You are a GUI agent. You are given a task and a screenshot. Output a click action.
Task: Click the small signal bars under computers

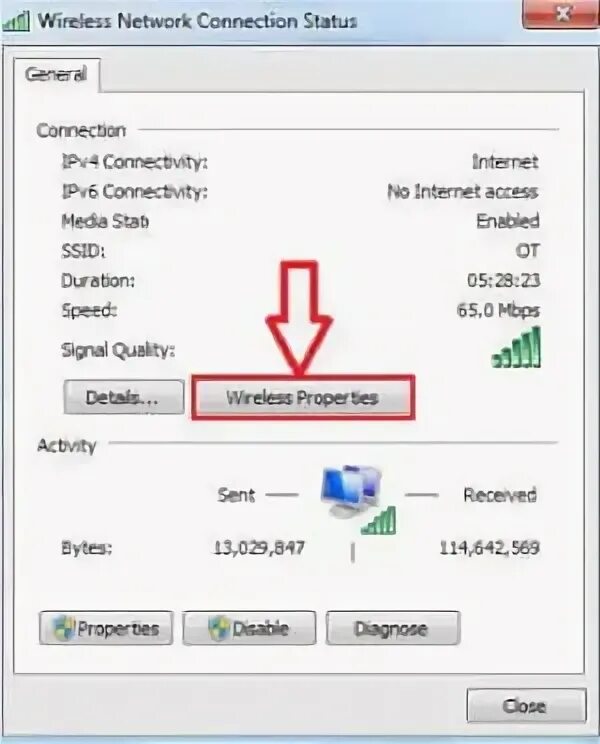[378, 521]
